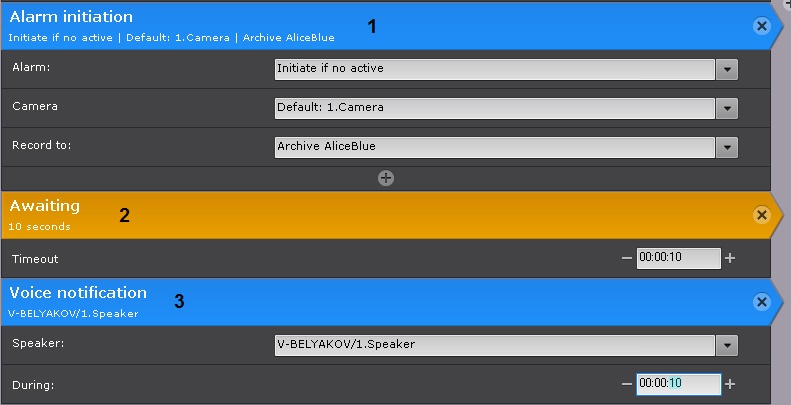
Task: Remove the Awaiting action block
Action: [x=762, y=214]
